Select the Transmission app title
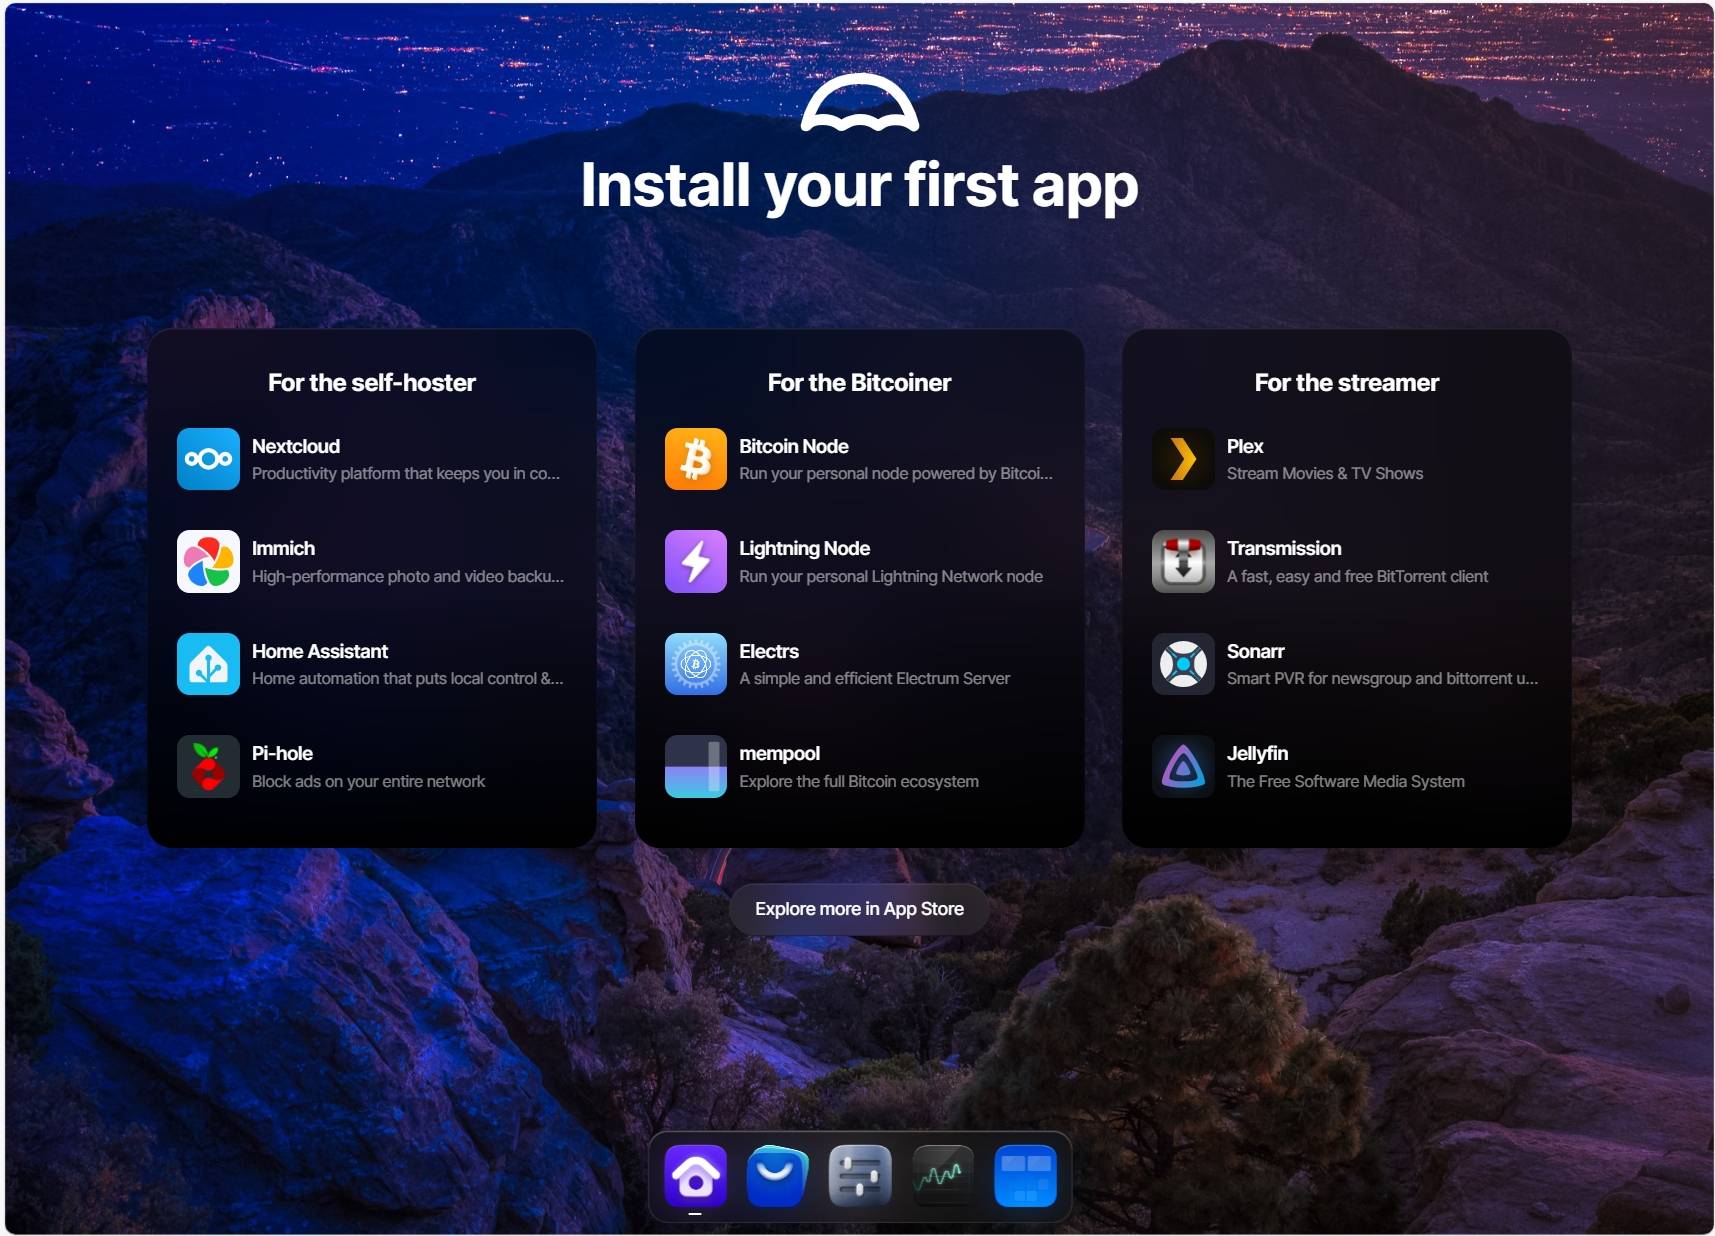The image size is (1715, 1236). click(x=1284, y=548)
